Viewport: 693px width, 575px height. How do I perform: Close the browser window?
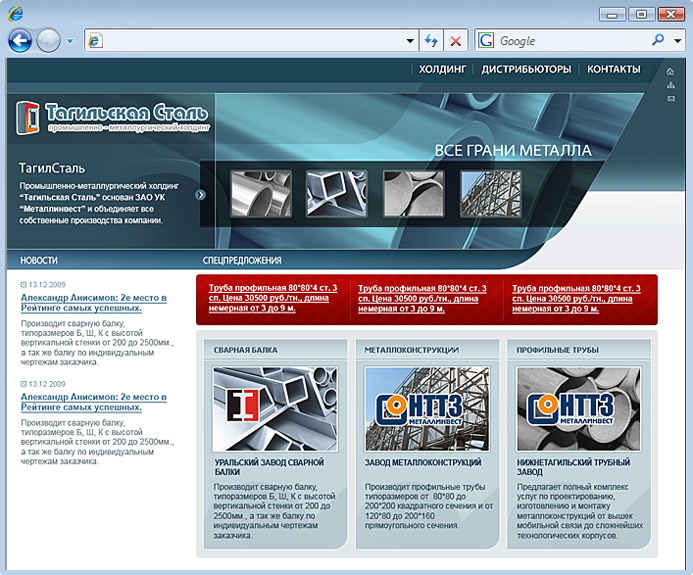(x=671, y=15)
